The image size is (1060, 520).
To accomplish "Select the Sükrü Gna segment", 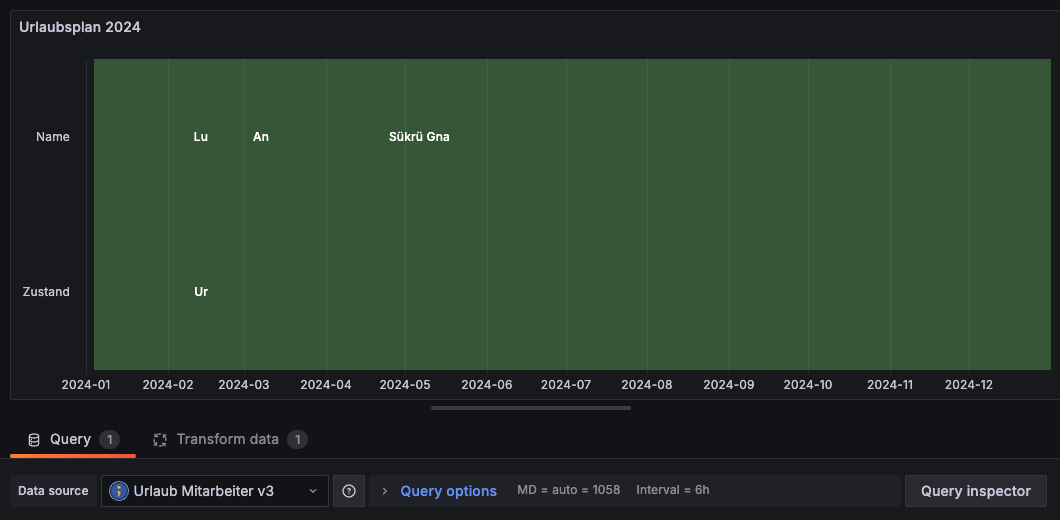I will click(x=419, y=137).
